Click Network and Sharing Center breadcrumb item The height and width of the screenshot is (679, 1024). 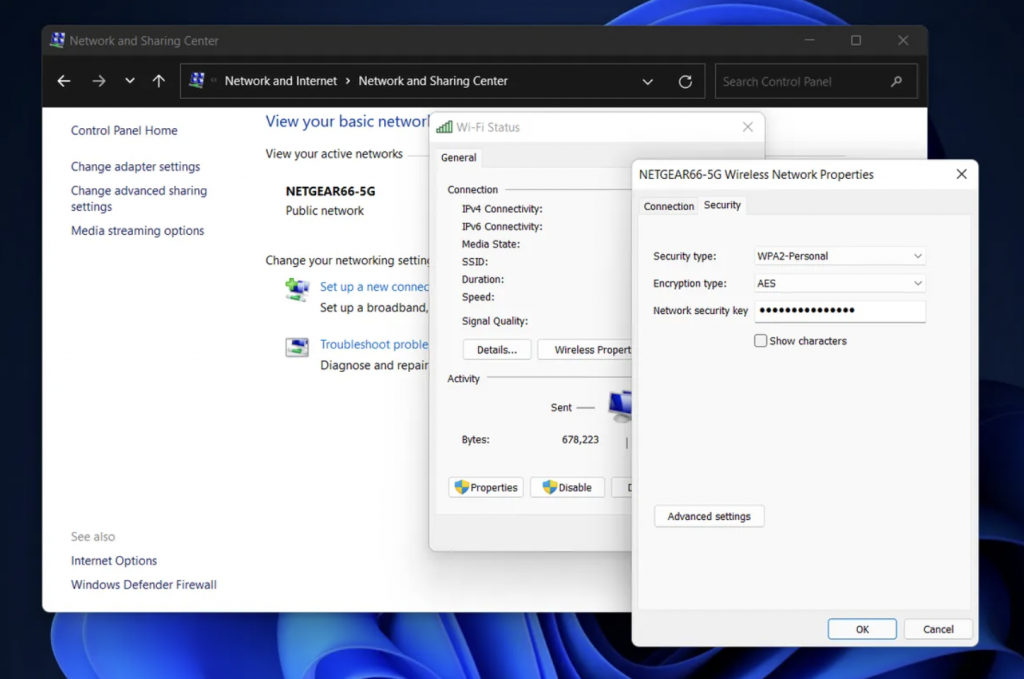pos(433,81)
